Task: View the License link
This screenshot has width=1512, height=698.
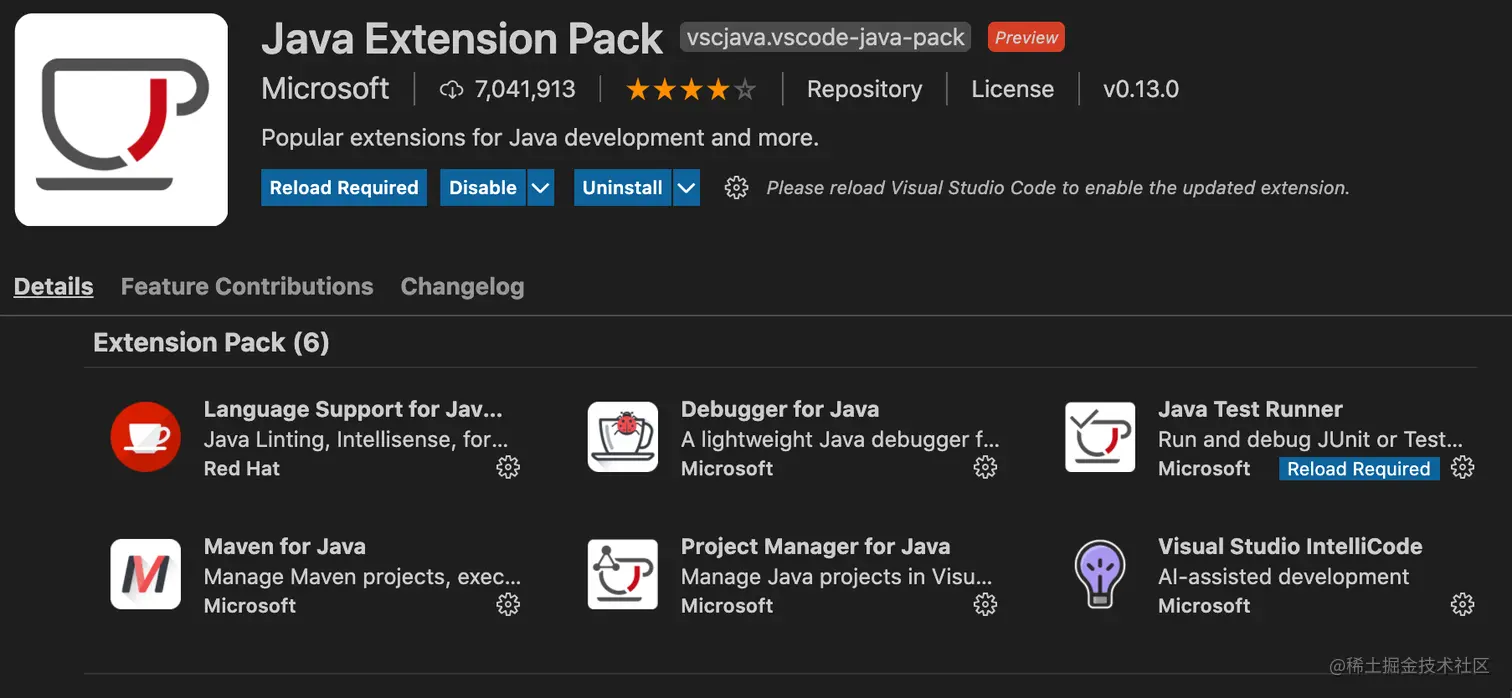Action: (x=1013, y=89)
